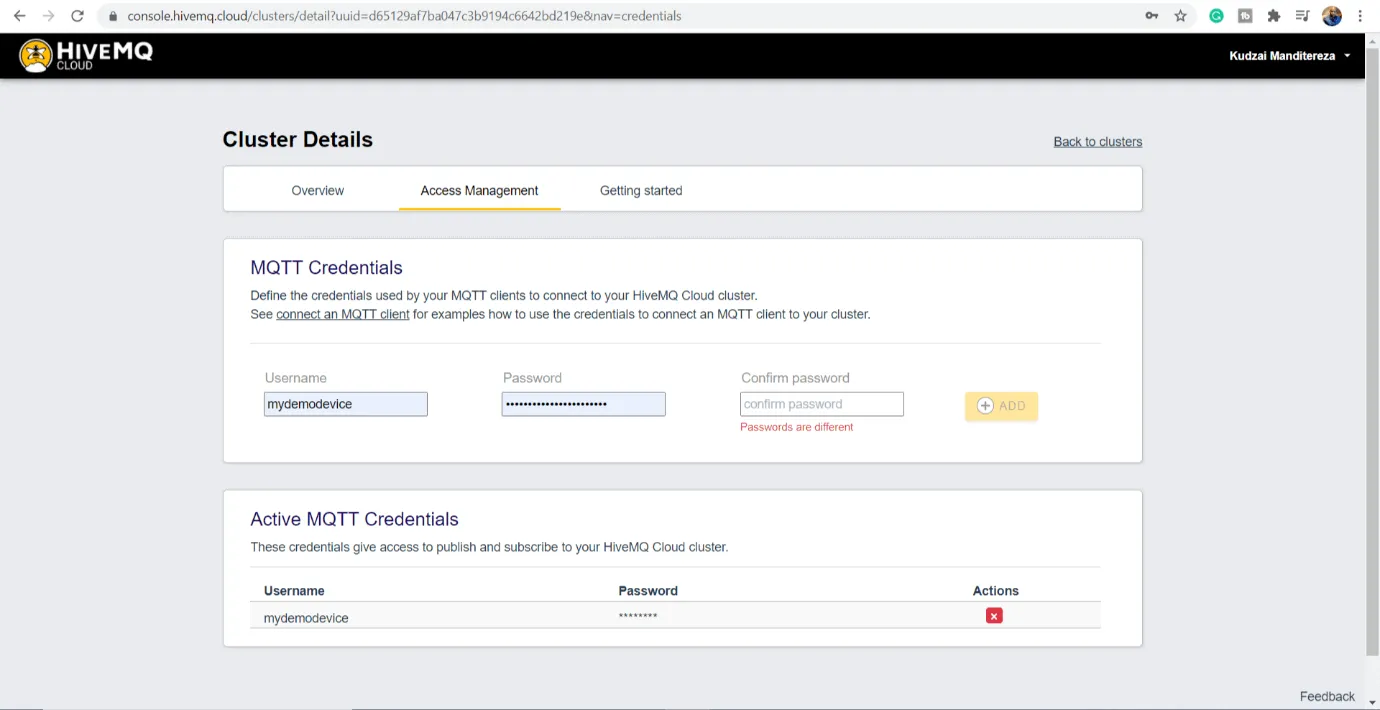
Task: Click the scrollbar down arrow
Action: (1372, 702)
